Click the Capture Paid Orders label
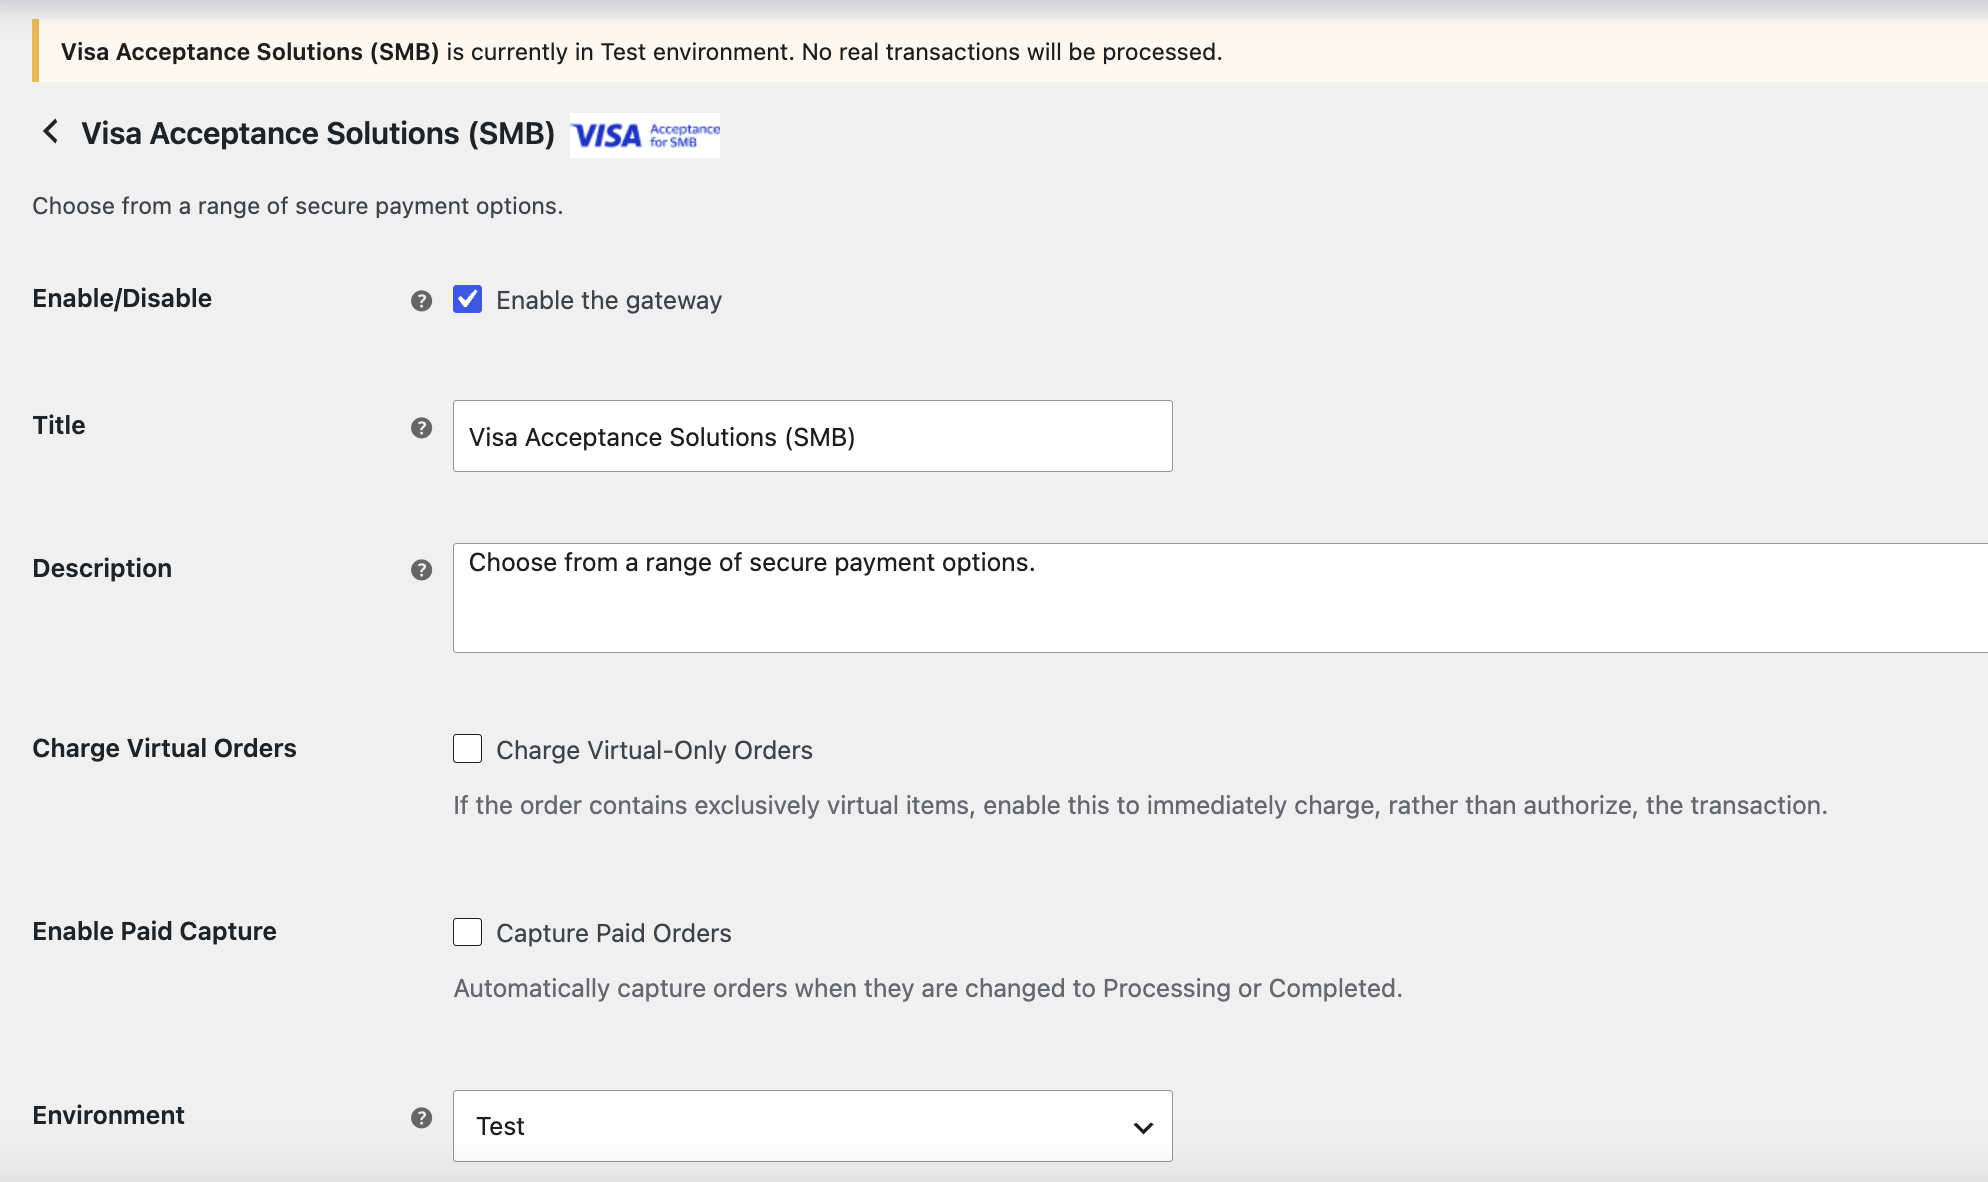 click(614, 933)
